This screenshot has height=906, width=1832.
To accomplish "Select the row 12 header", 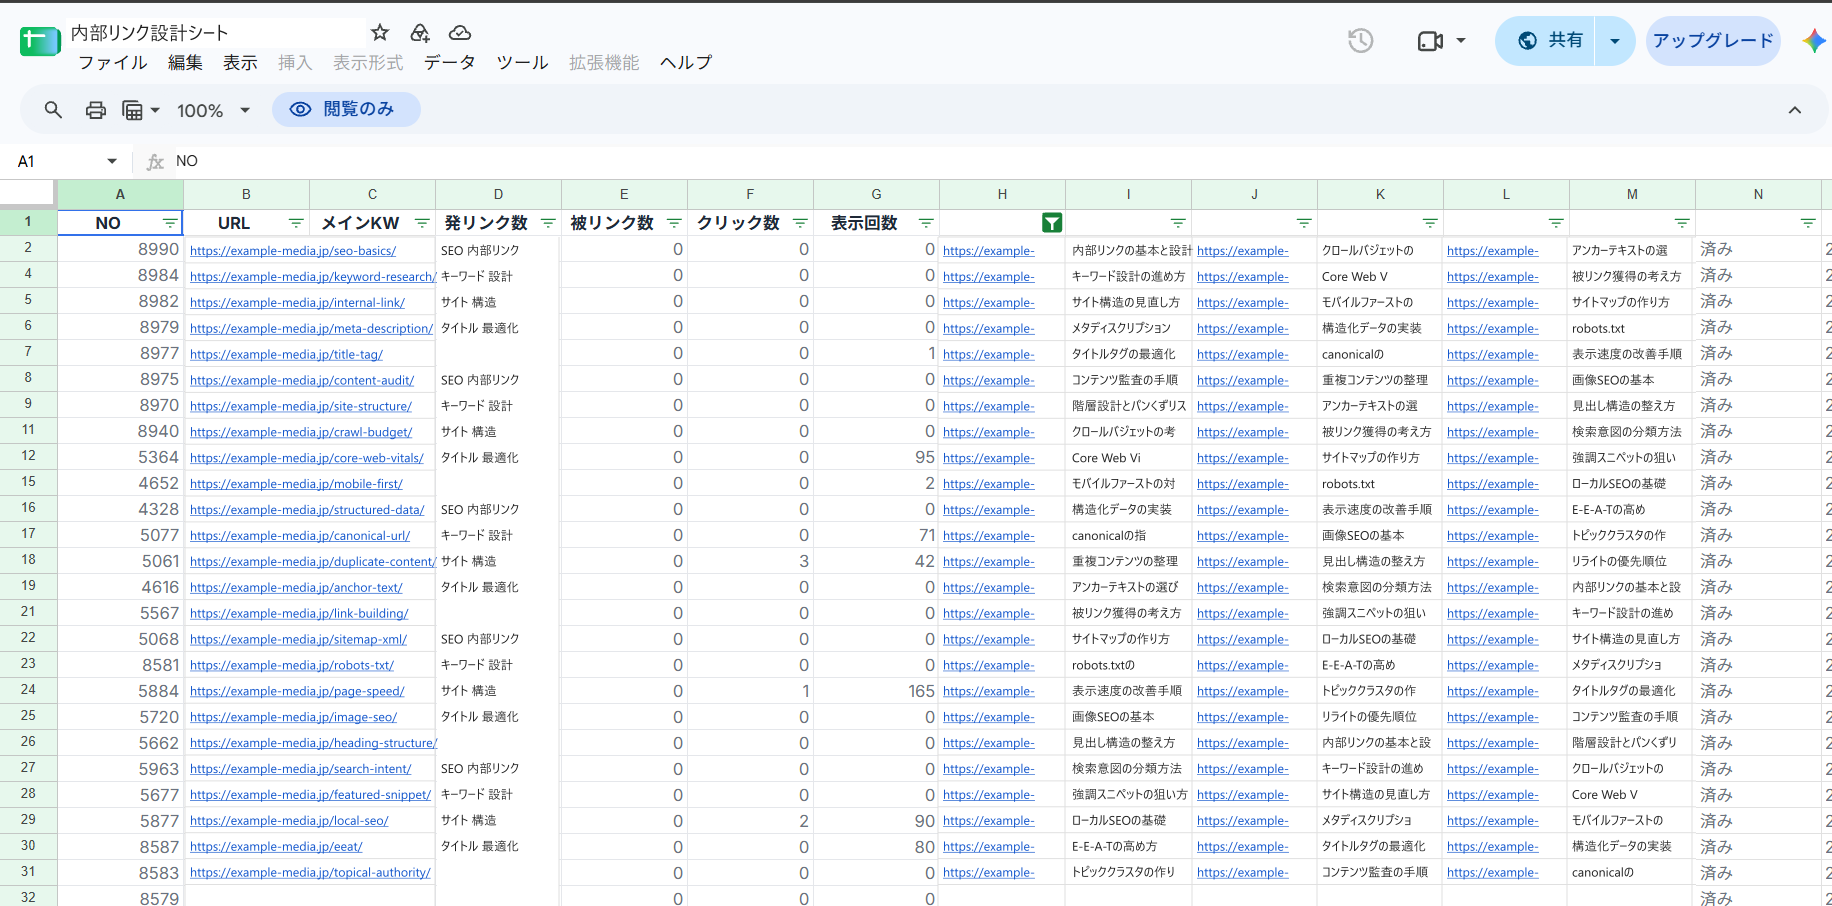I will [28, 456].
